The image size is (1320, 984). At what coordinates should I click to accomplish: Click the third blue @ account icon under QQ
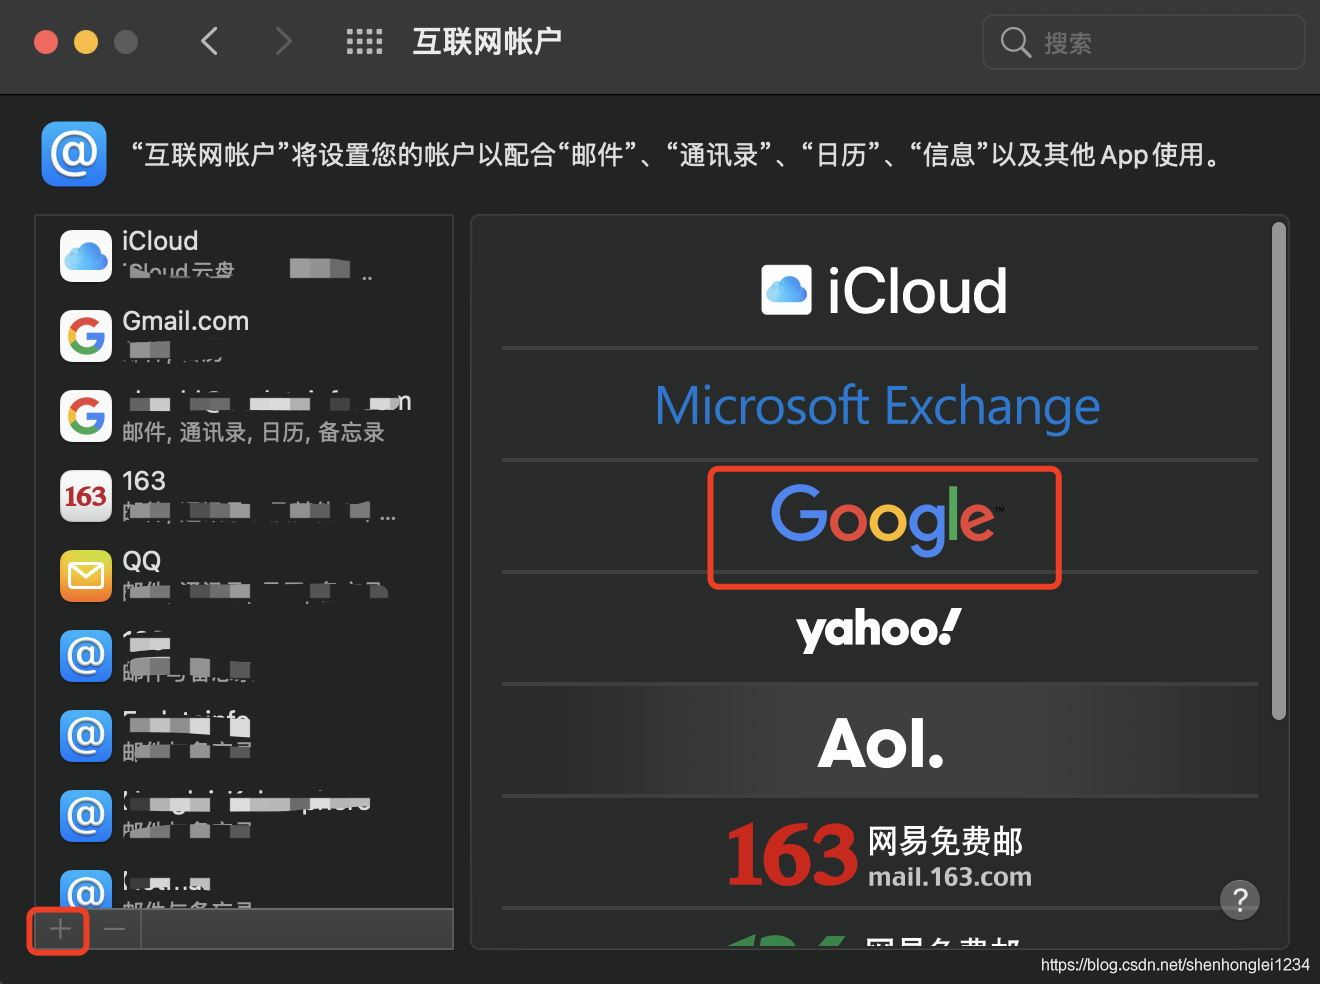pos(86,816)
